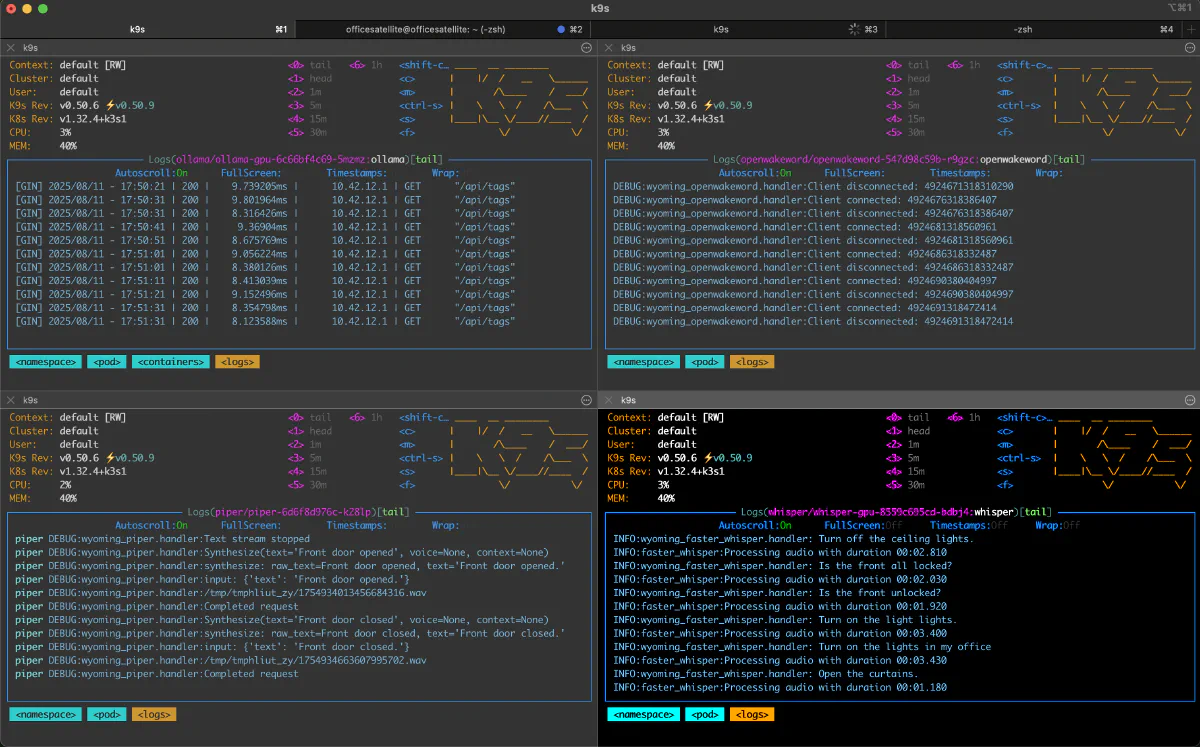Switch to the -zsh tab ⌘4
The width and height of the screenshot is (1200, 747).
click(x=1034, y=29)
